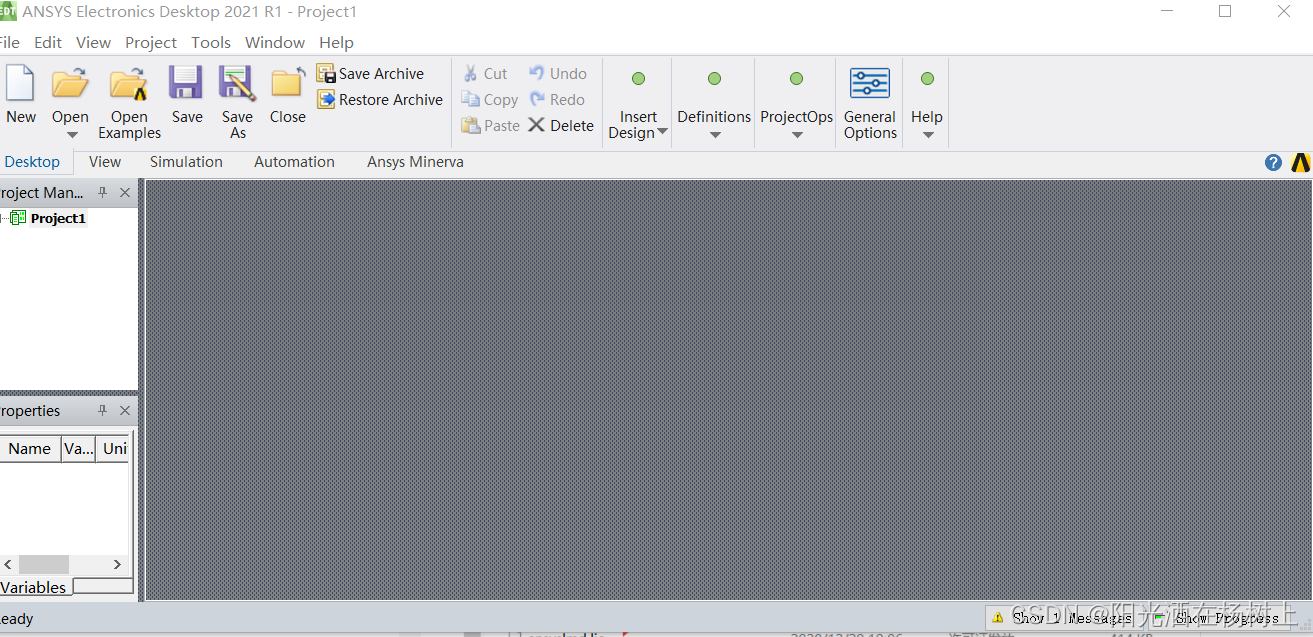Click the Properties horizontal scrollbar thumb
The image size is (1313, 637).
[x=43, y=564]
